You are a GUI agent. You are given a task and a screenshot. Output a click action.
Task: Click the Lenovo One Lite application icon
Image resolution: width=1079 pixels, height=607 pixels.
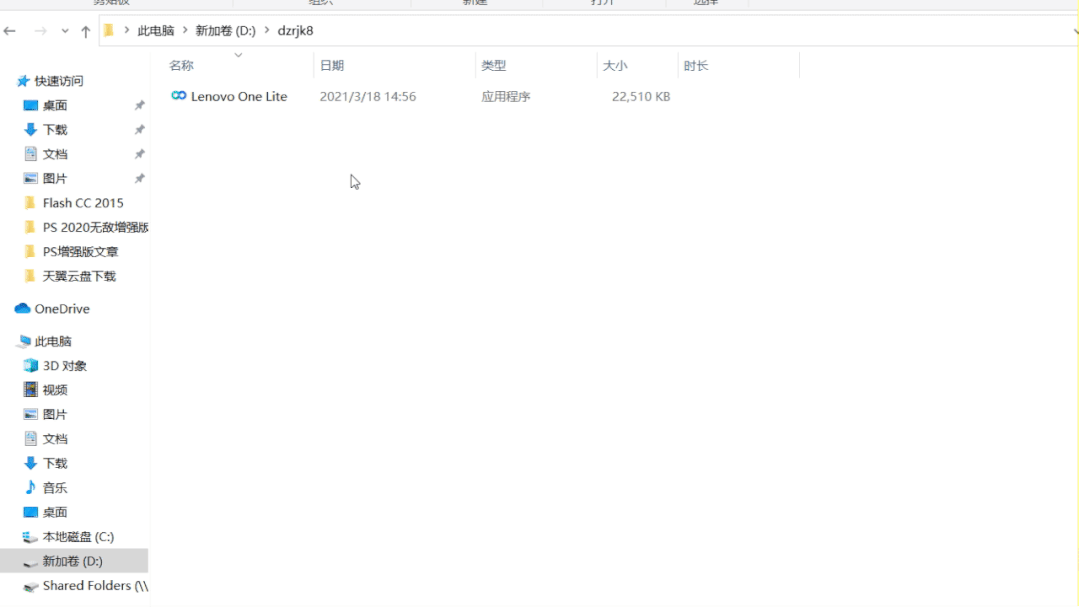pyautogui.click(x=178, y=96)
